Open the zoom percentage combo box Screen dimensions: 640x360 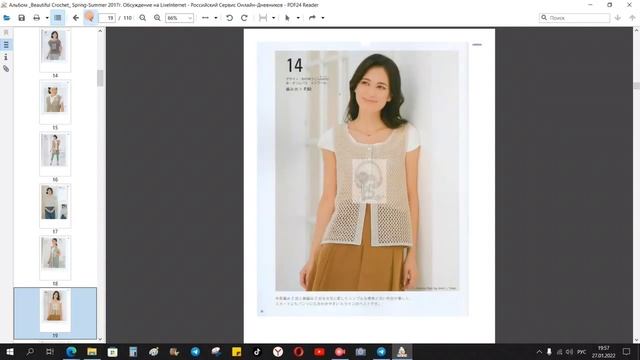(x=179, y=18)
